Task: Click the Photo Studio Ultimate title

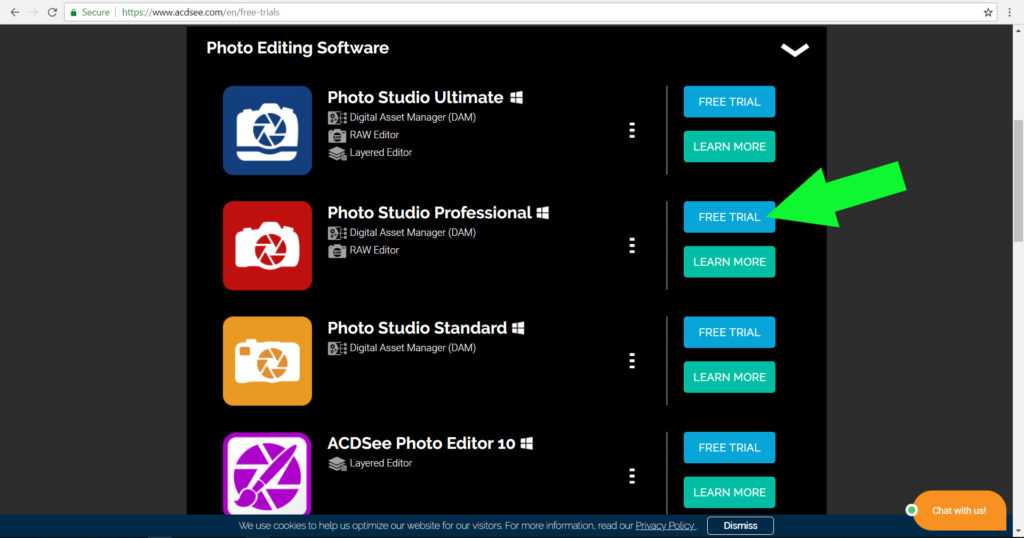Action: [415, 97]
